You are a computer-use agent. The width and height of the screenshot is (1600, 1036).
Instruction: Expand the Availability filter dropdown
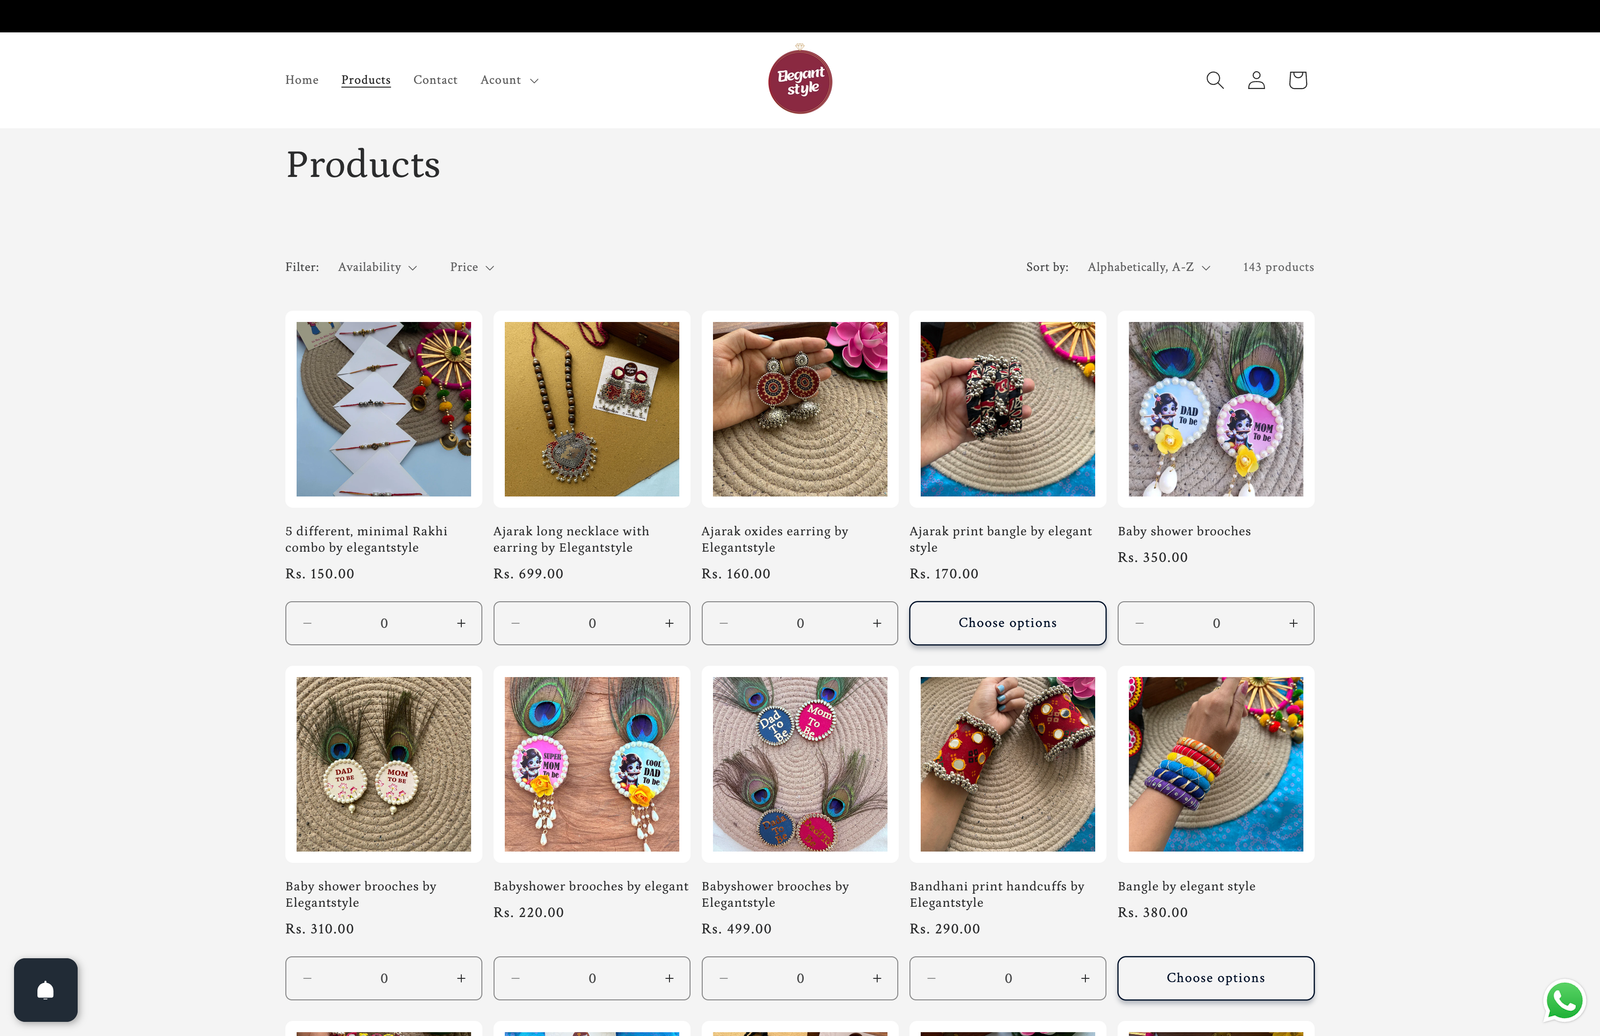click(378, 267)
